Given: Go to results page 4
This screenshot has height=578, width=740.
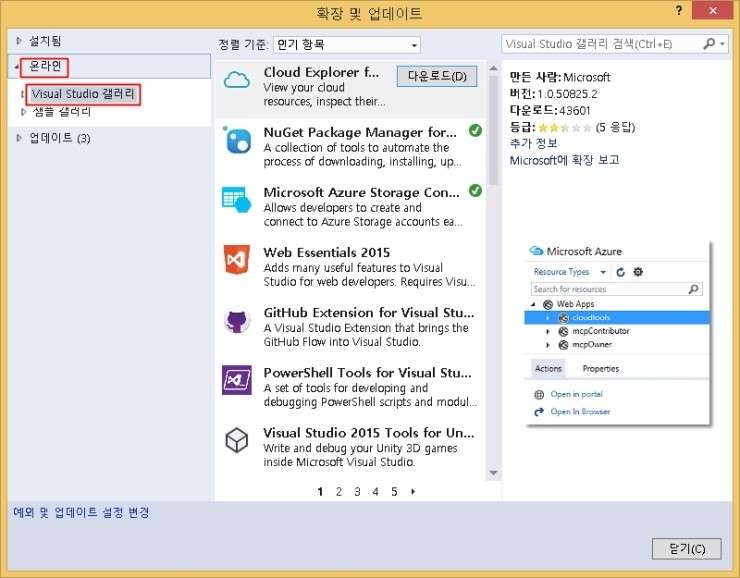Looking at the screenshot, I should [x=376, y=492].
